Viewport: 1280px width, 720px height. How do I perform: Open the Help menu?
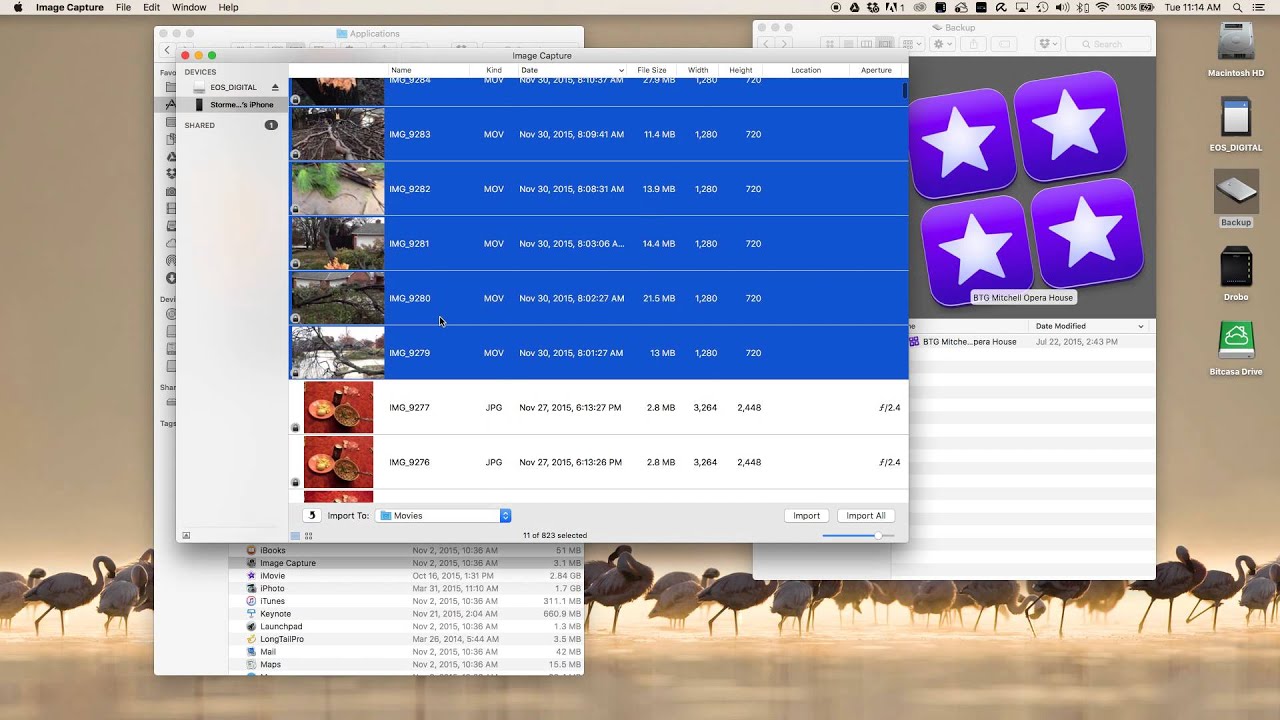click(228, 7)
